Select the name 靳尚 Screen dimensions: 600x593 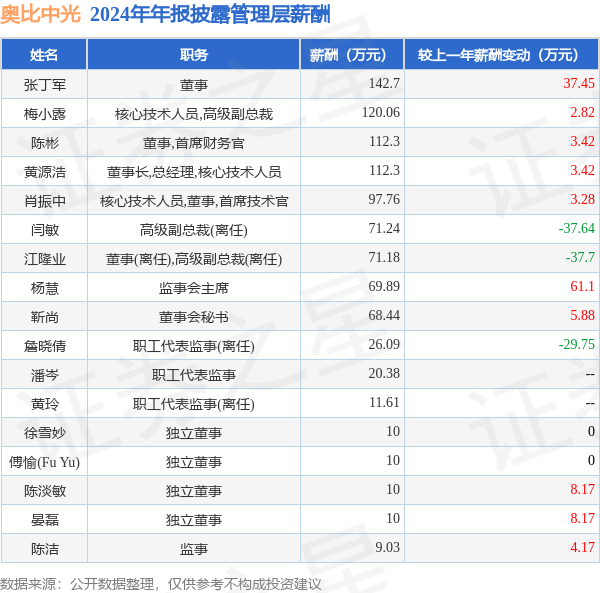click(x=45, y=317)
